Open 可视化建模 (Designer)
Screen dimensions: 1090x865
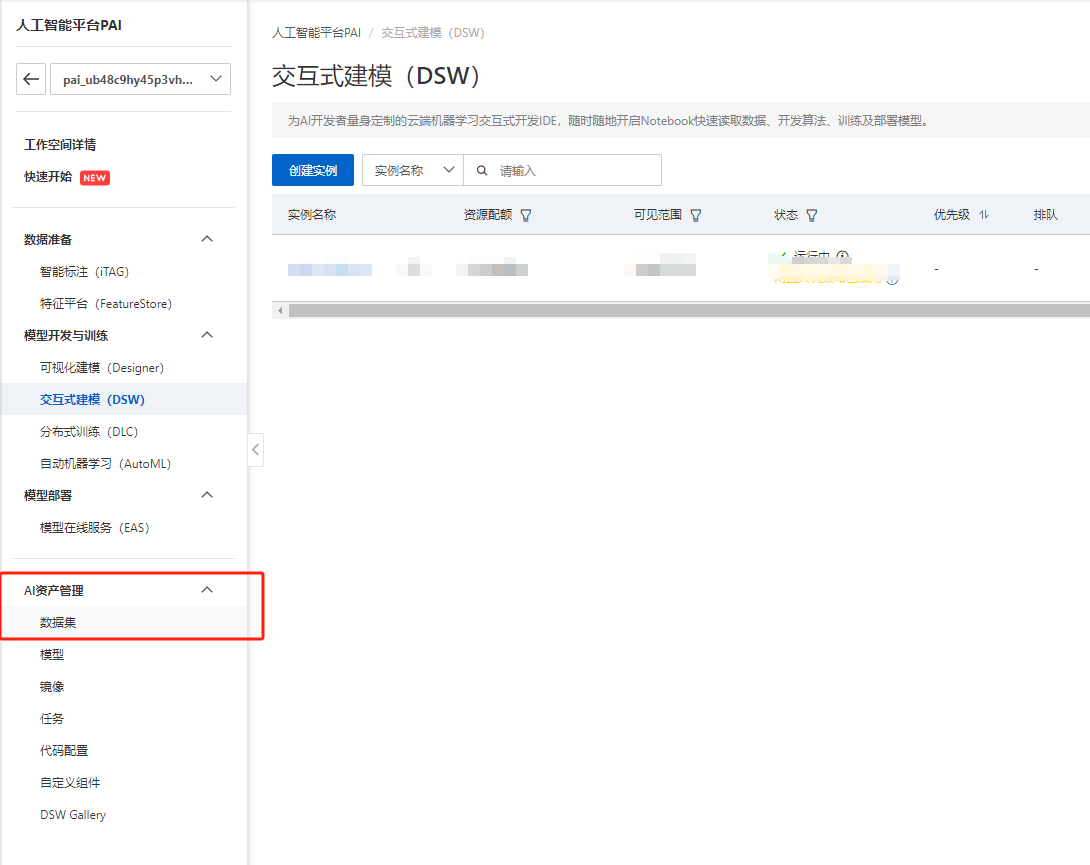tap(101, 367)
